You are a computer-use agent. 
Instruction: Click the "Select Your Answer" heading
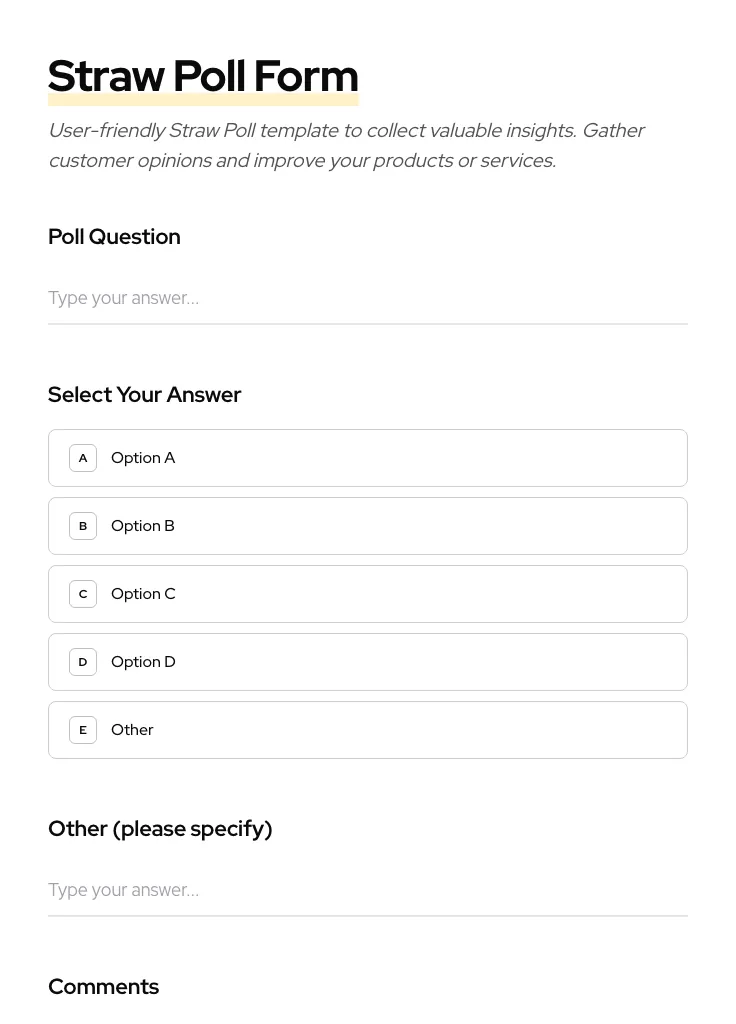[x=144, y=395]
